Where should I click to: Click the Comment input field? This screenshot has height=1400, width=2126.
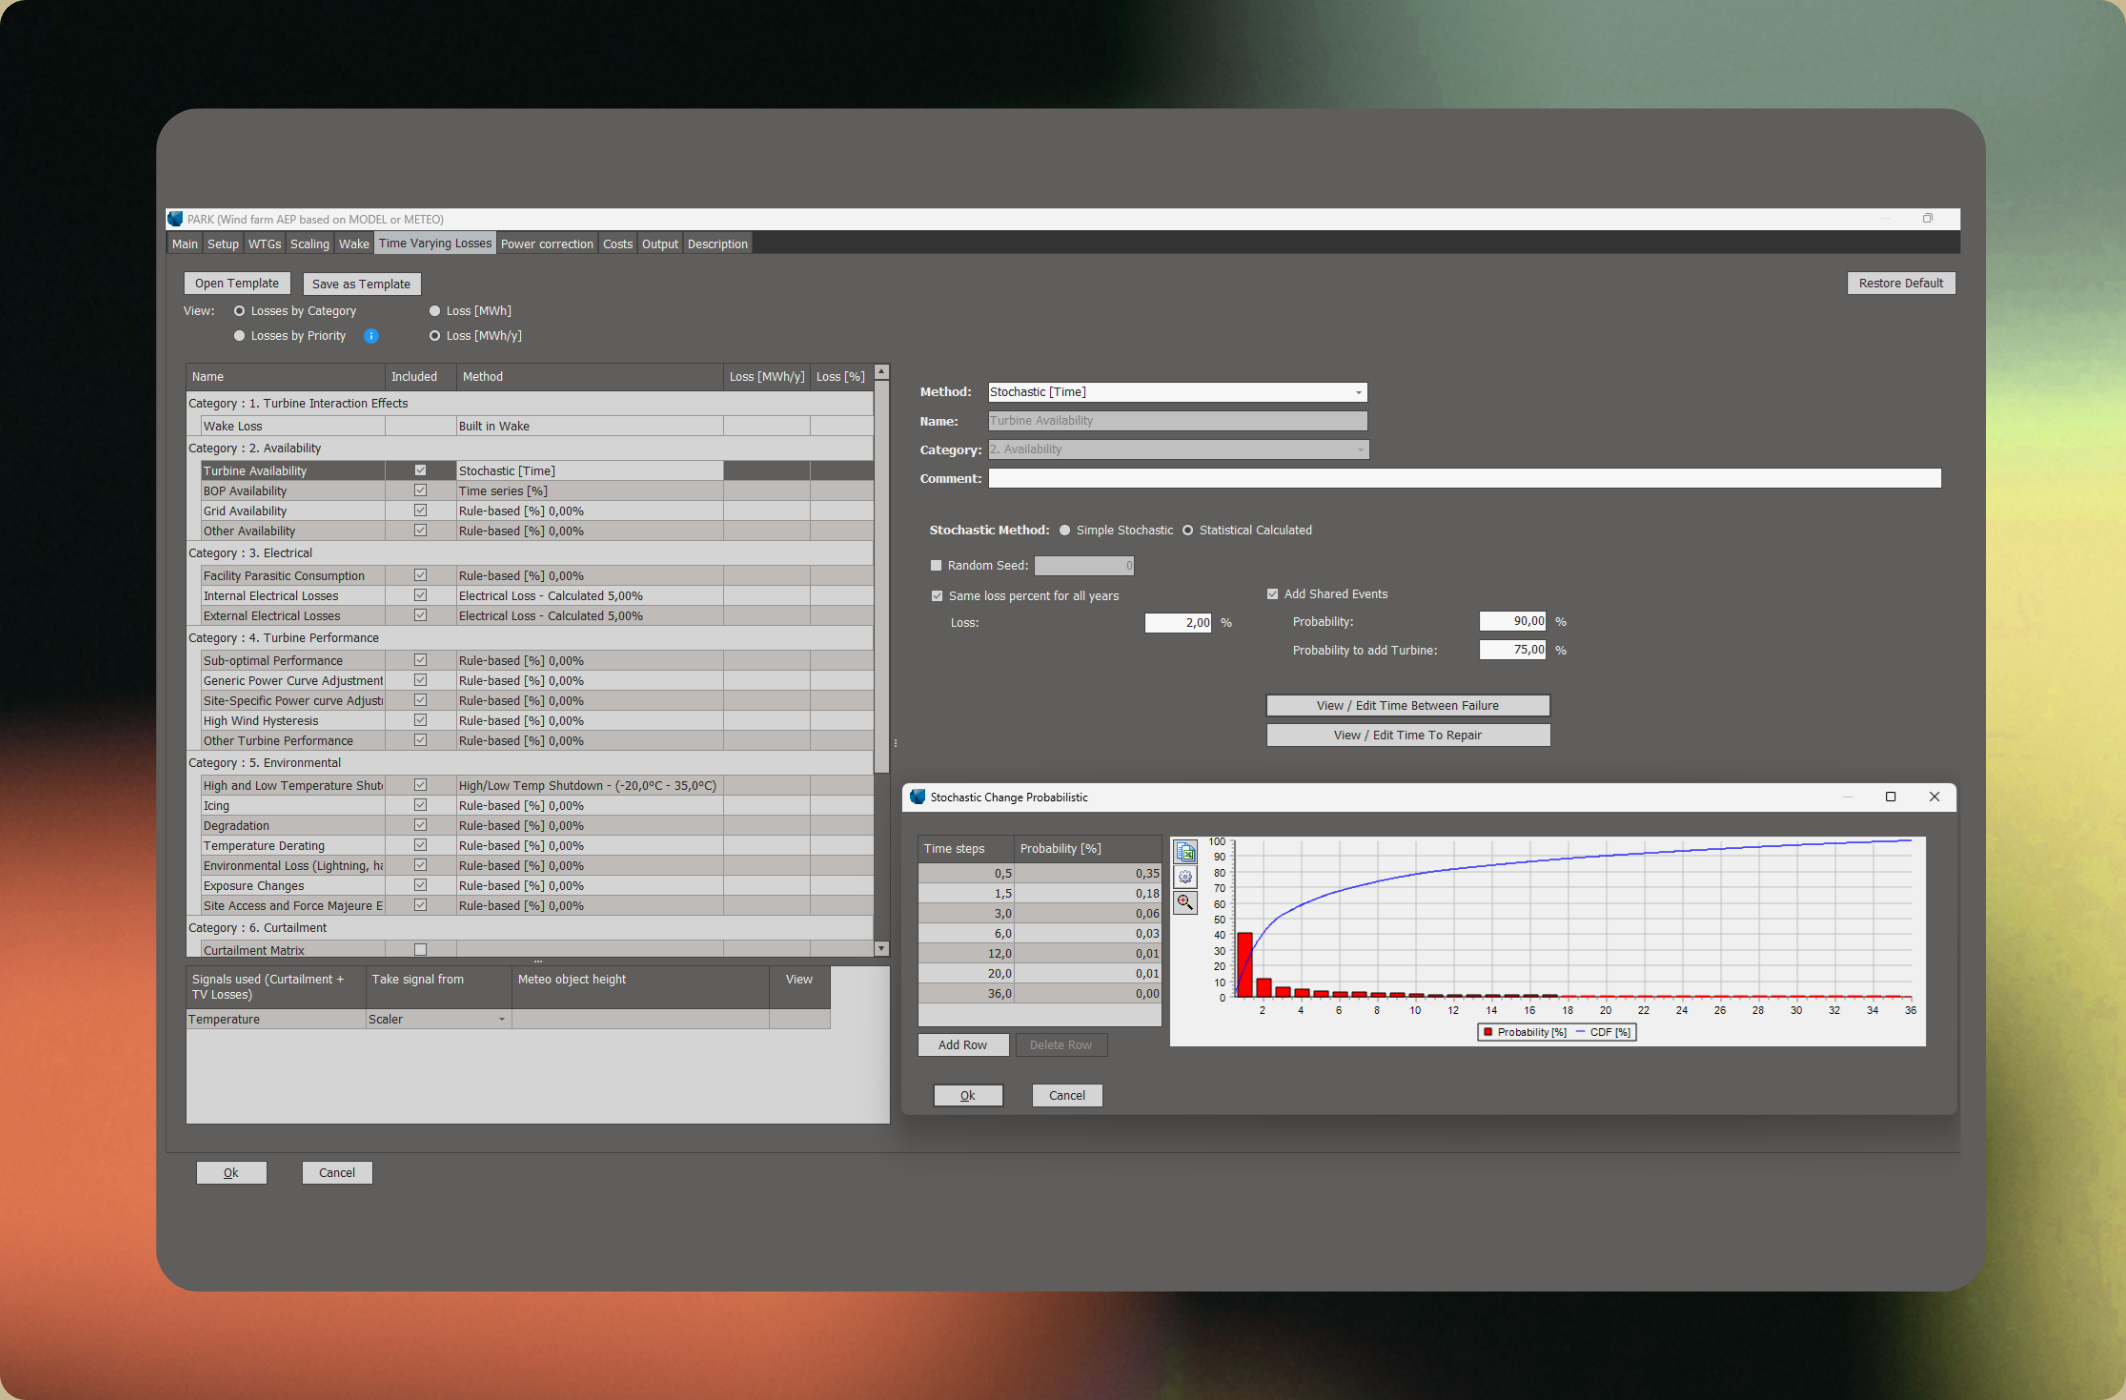click(1464, 479)
